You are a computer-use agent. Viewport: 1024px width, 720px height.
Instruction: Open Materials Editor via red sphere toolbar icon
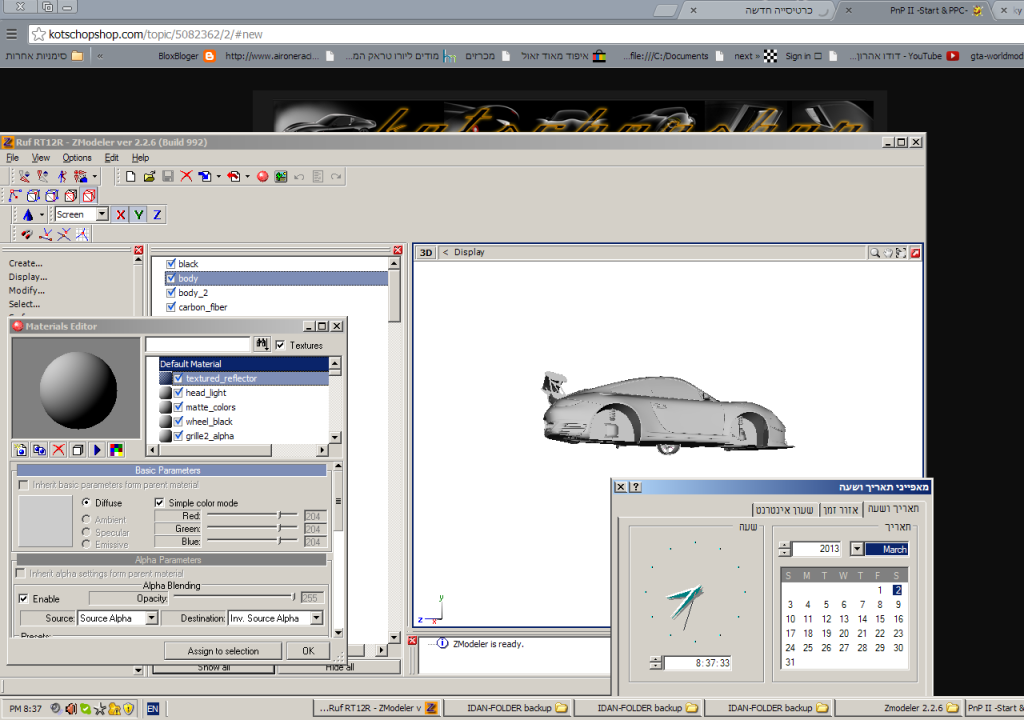coord(263,177)
